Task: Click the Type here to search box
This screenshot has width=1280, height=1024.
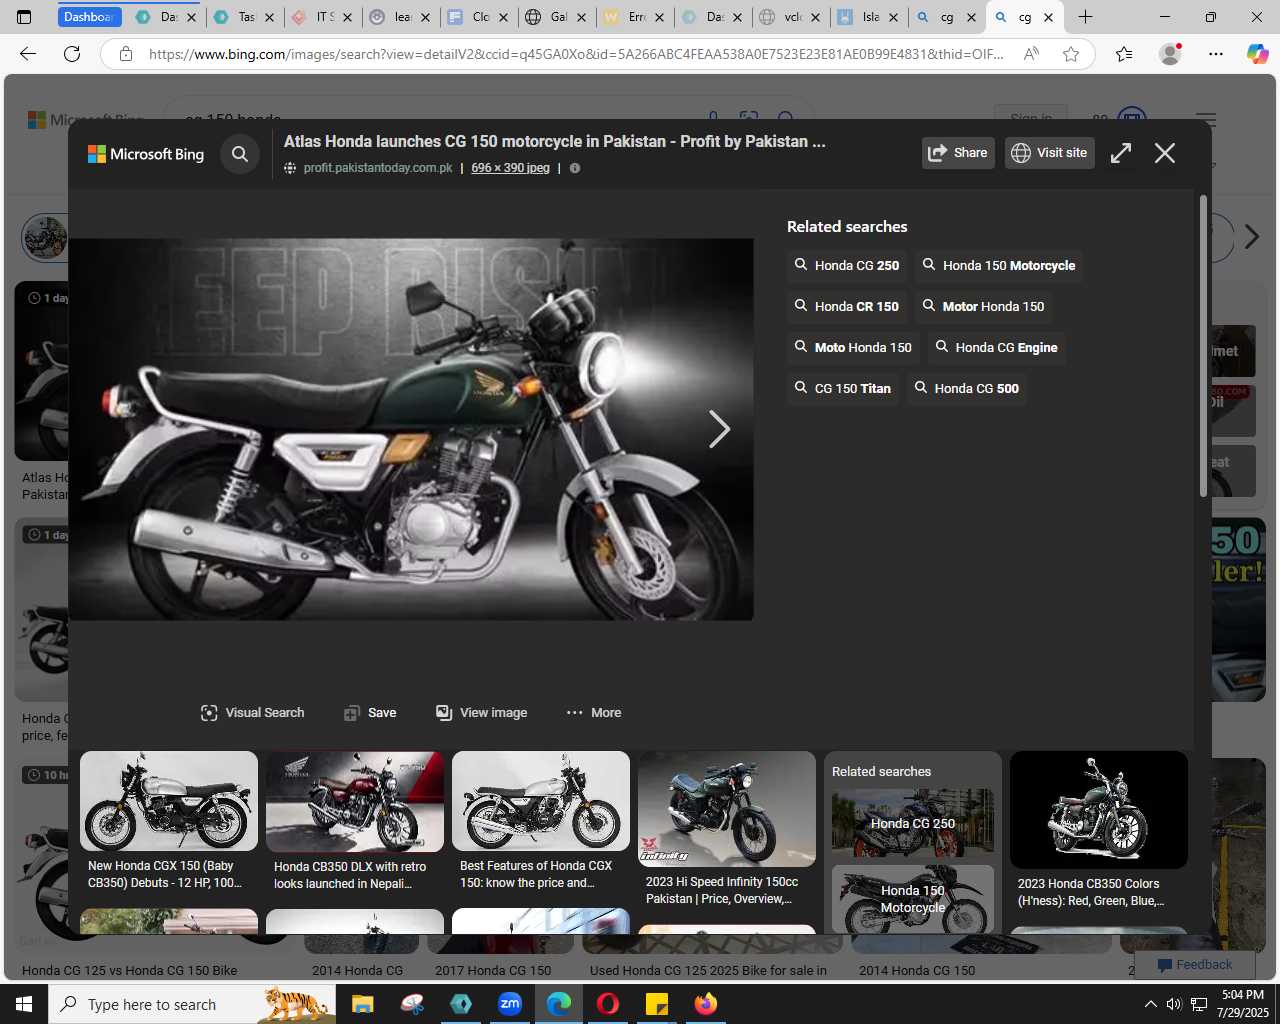Action: click(x=192, y=1004)
